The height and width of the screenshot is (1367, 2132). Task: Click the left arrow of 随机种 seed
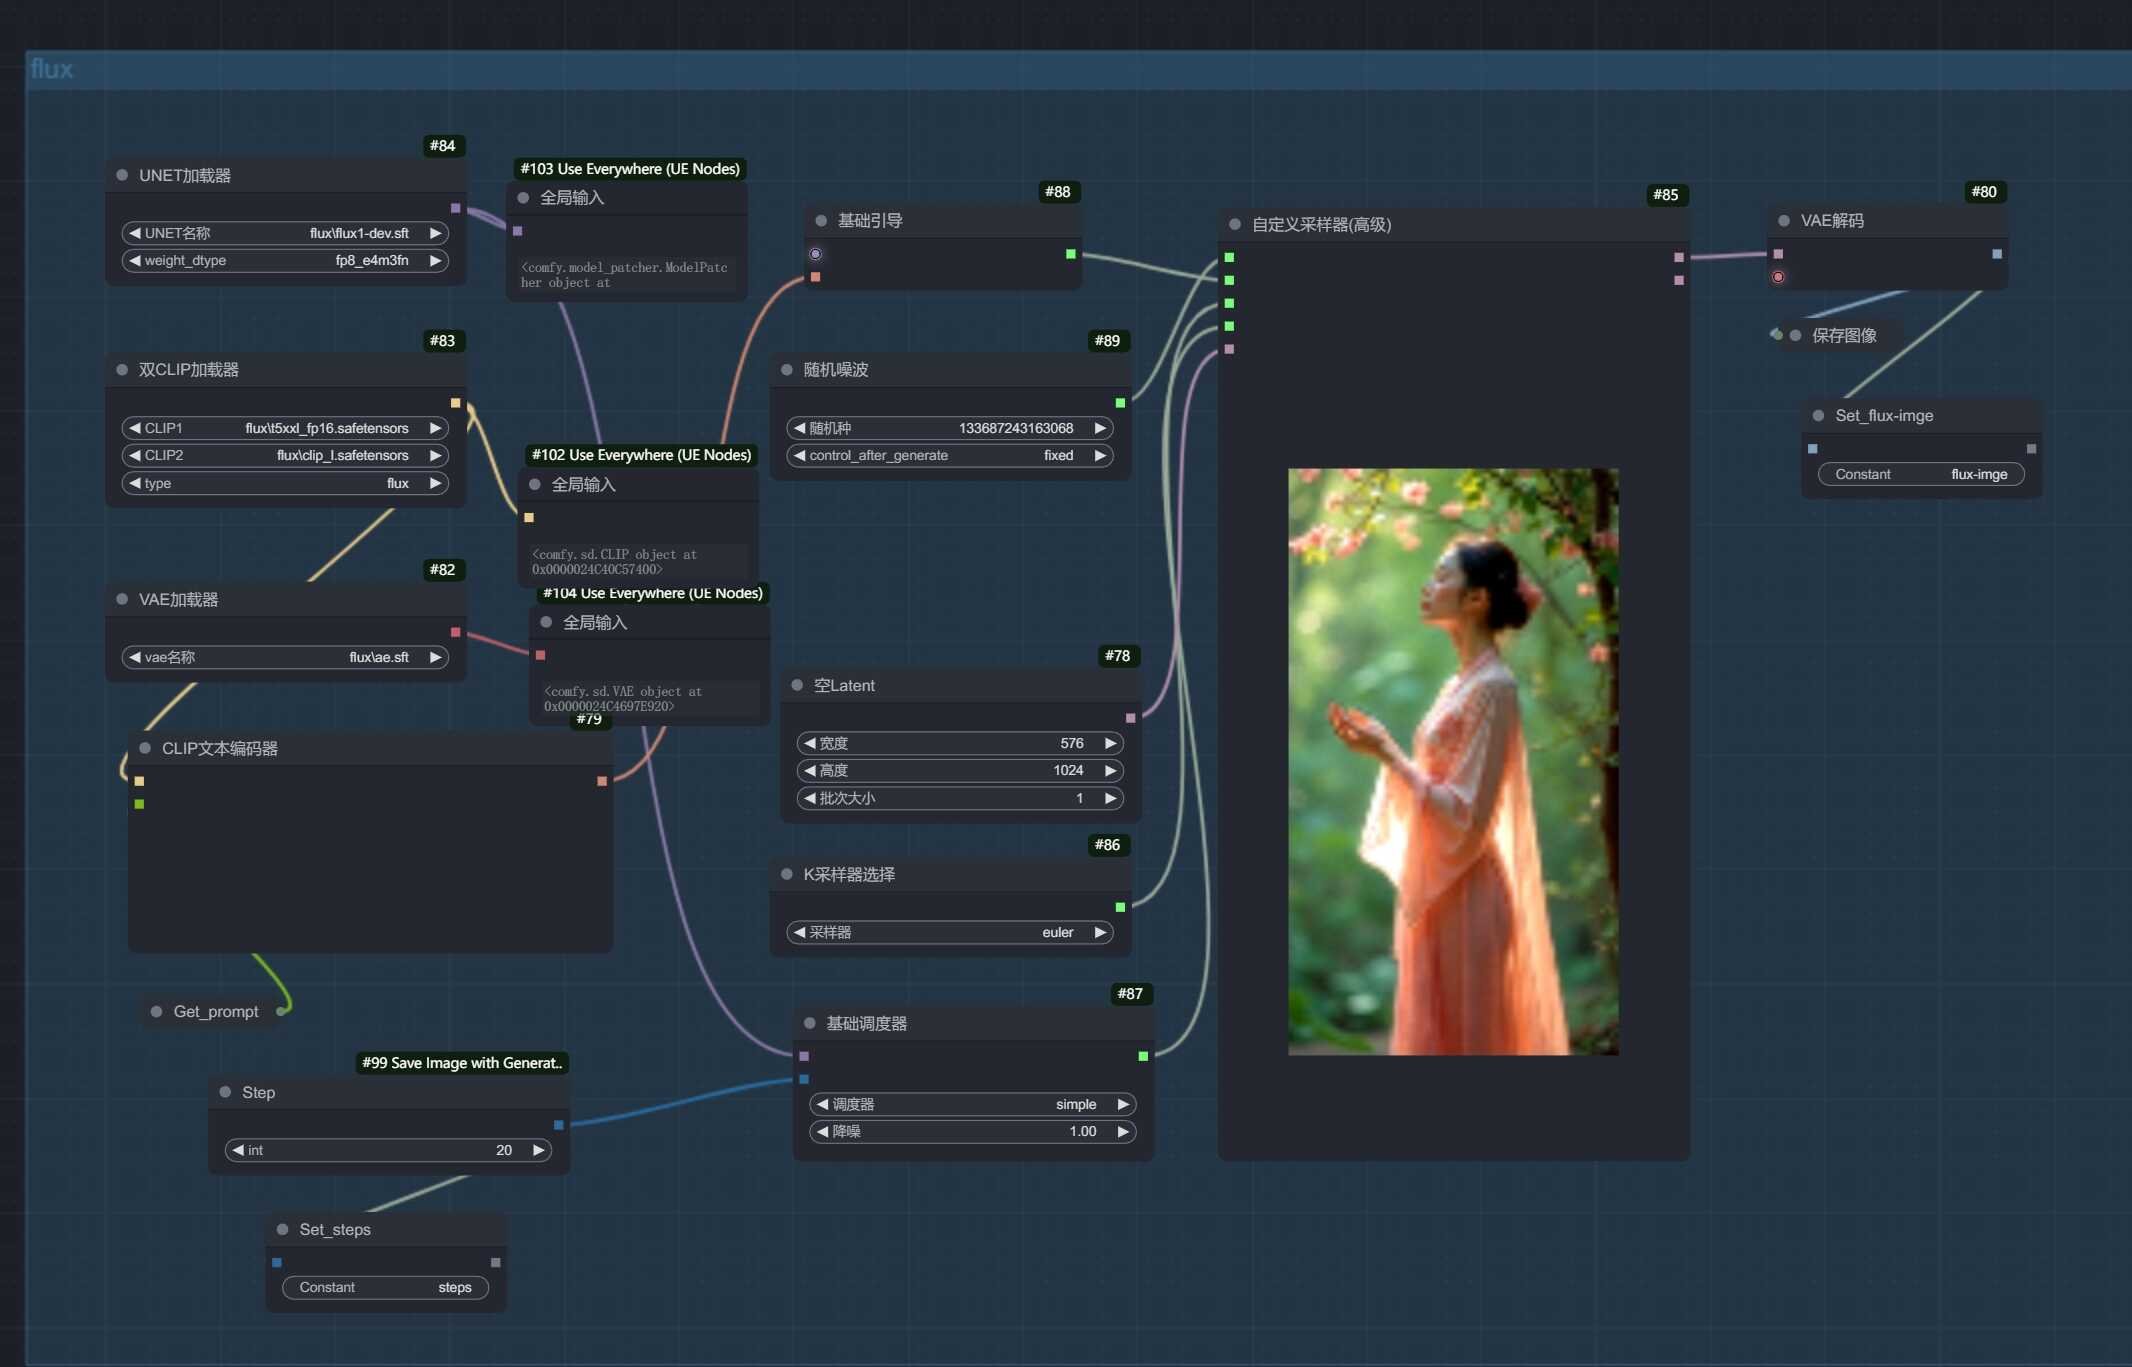coord(799,428)
